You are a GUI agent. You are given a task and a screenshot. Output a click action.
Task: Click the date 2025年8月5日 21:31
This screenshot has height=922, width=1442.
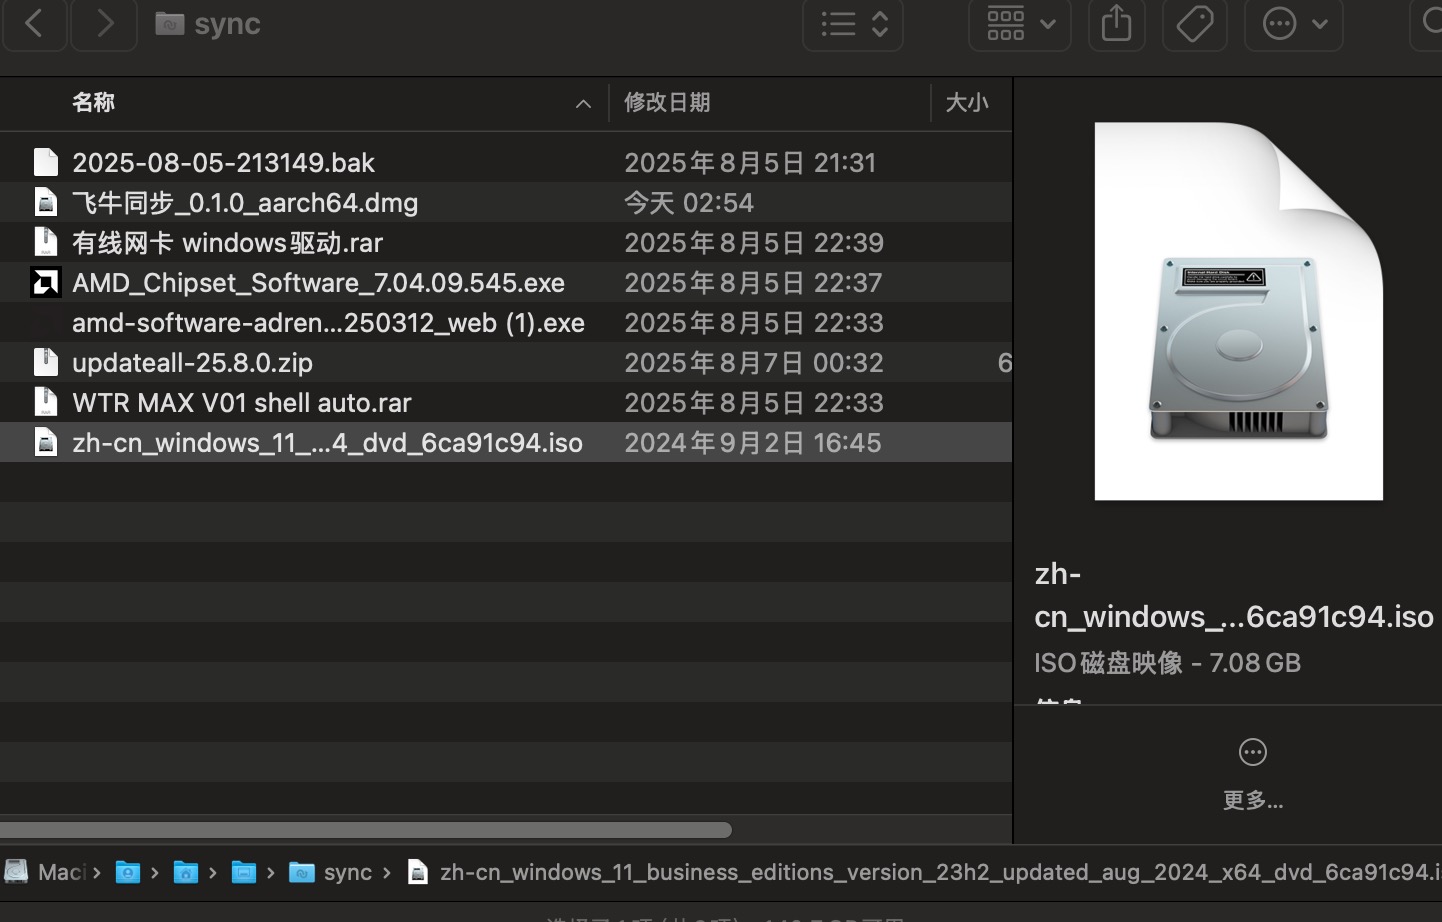point(750,163)
